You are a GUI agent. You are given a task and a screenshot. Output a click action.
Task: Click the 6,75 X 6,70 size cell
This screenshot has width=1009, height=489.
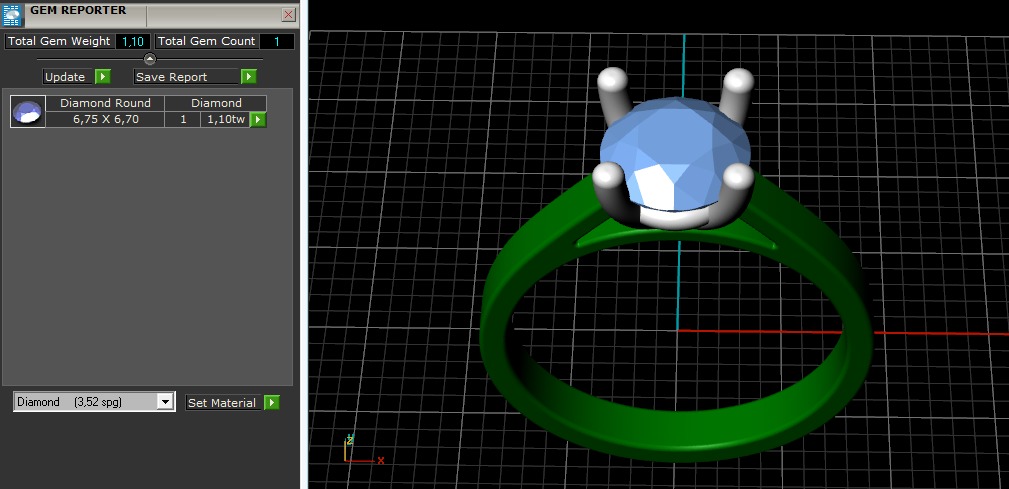[106, 119]
